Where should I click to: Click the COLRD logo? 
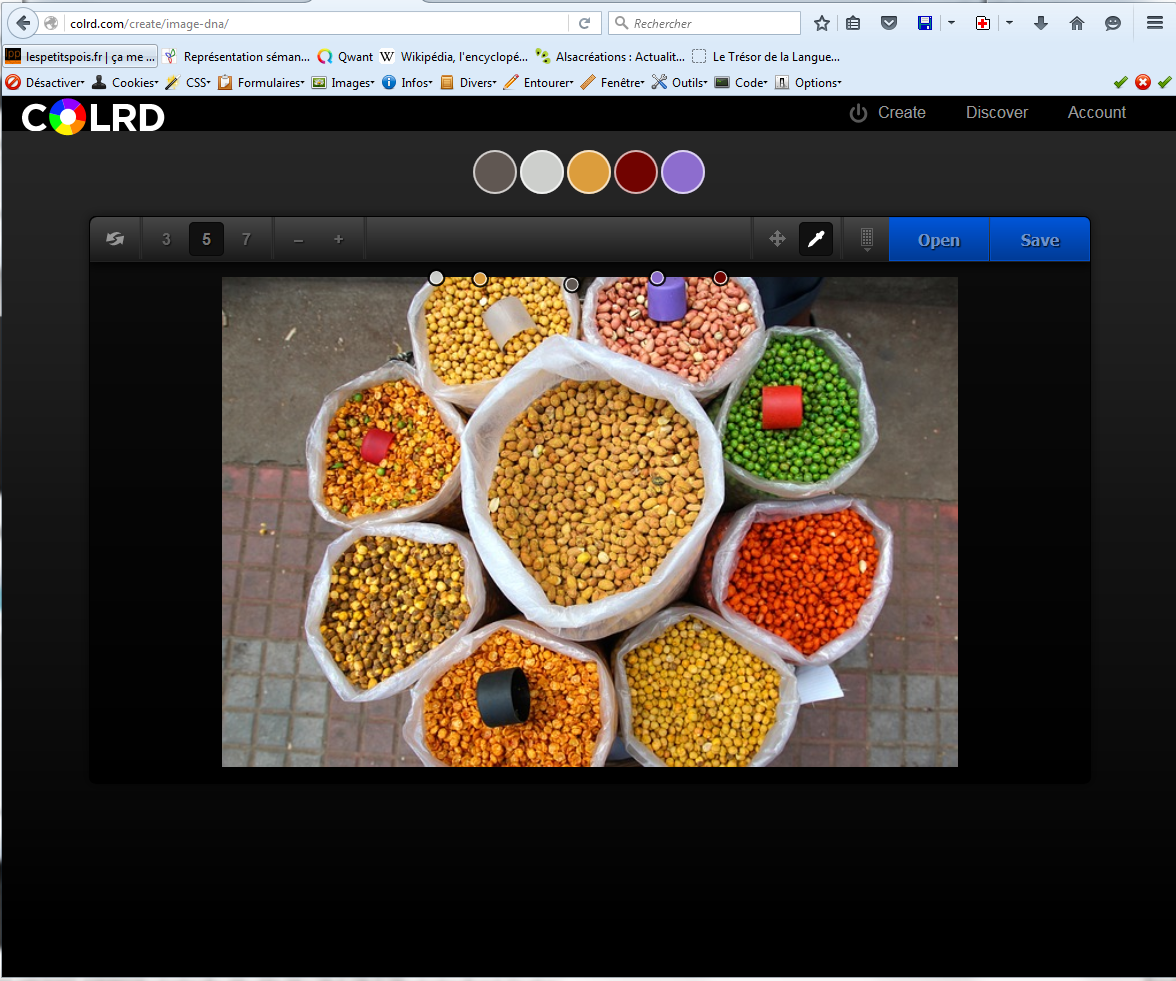(x=93, y=117)
